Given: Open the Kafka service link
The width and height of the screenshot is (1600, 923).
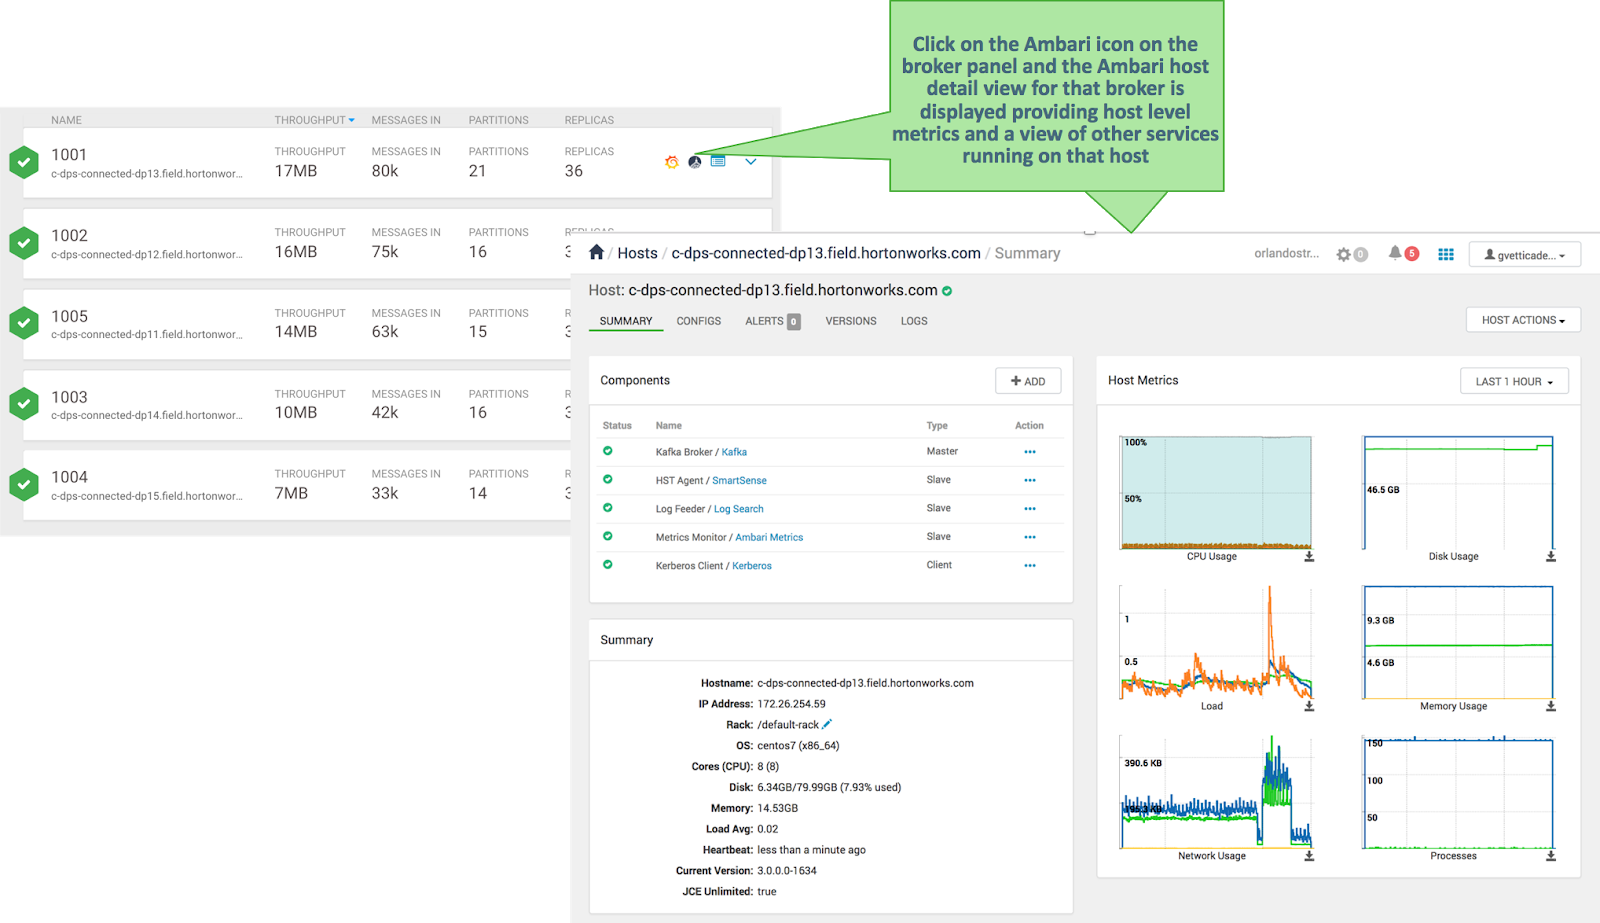Looking at the screenshot, I should (734, 452).
